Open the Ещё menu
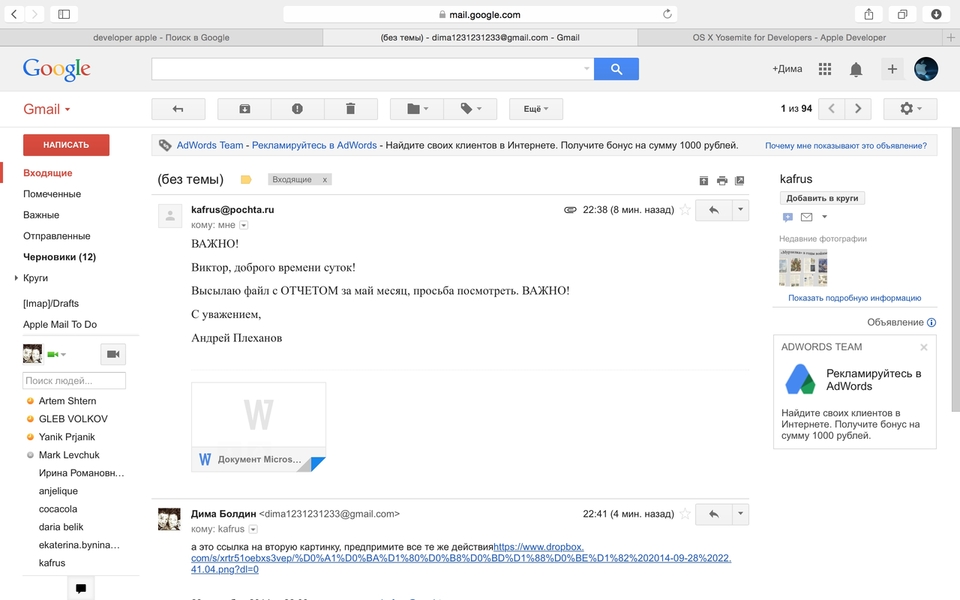Image resolution: width=960 pixels, height=600 pixels. pyautogui.click(x=536, y=109)
